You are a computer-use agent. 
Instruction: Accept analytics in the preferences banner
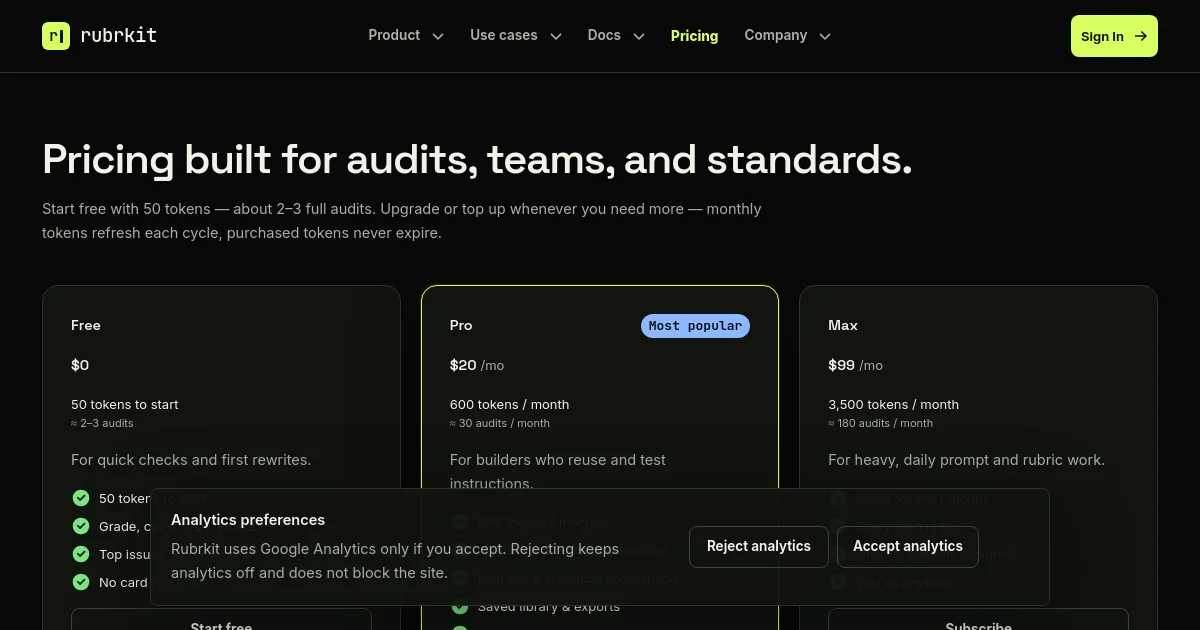(908, 546)
